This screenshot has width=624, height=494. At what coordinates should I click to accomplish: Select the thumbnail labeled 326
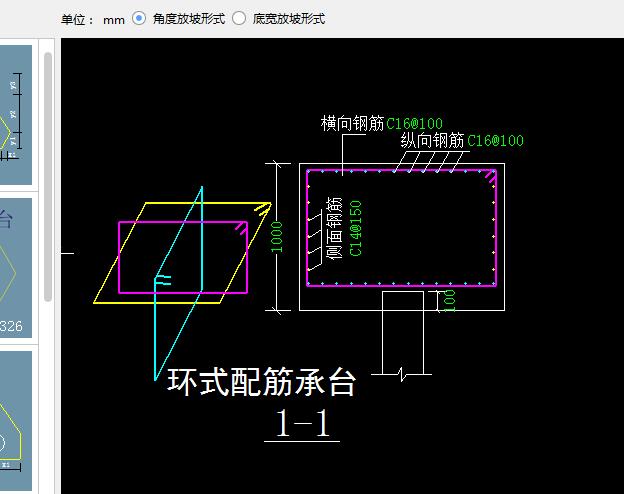tap(16, 268)
